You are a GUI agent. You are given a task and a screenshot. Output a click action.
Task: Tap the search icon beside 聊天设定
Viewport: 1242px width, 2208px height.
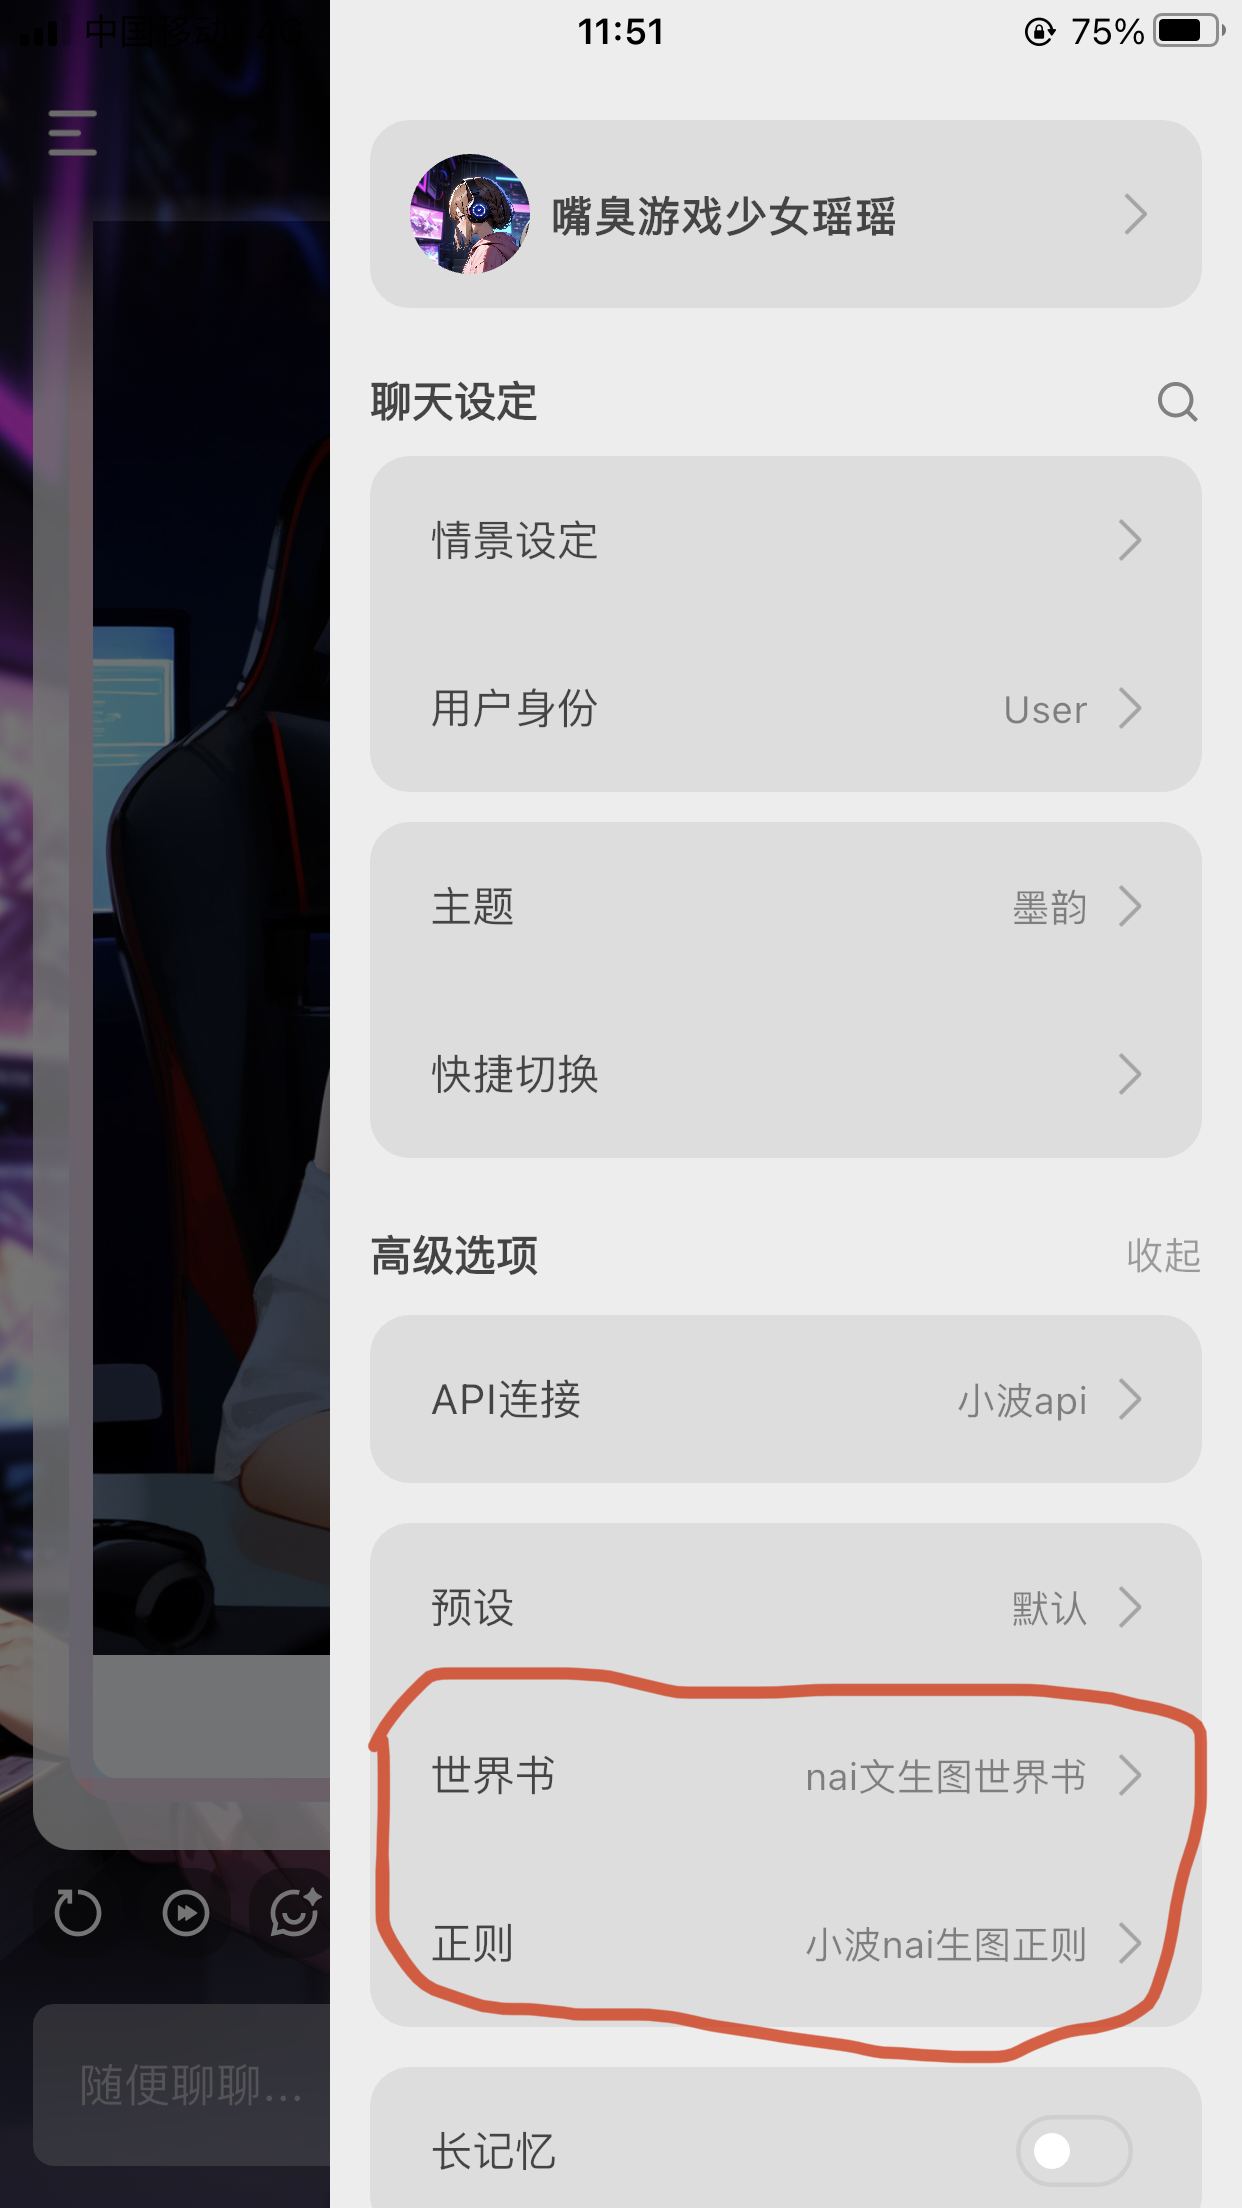[1177, 402]
